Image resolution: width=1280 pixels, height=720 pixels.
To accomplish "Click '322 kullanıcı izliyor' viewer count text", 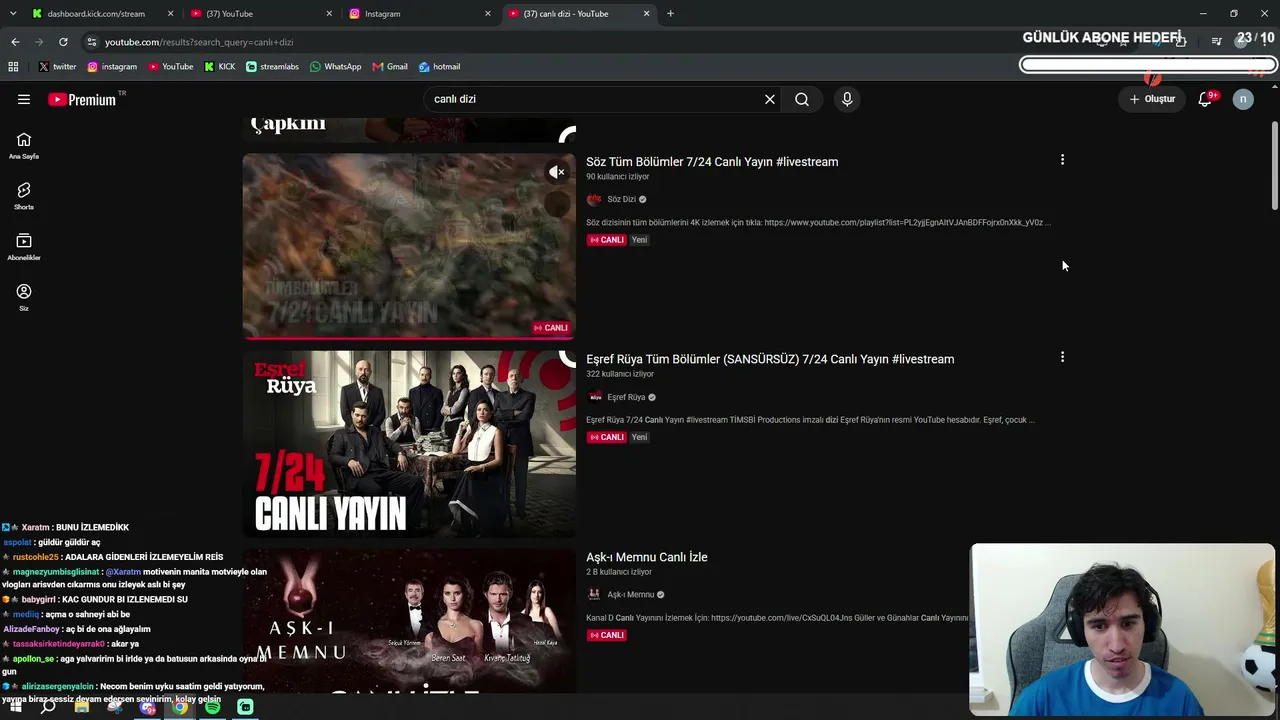I will click(620, 374).
